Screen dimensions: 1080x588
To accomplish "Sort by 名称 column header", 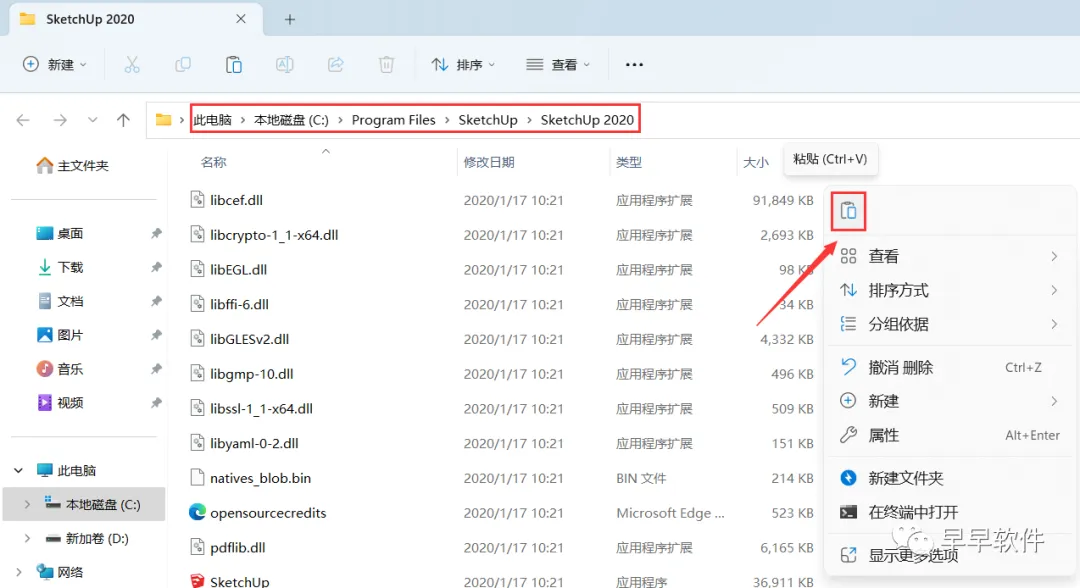I will pos(214,162).
